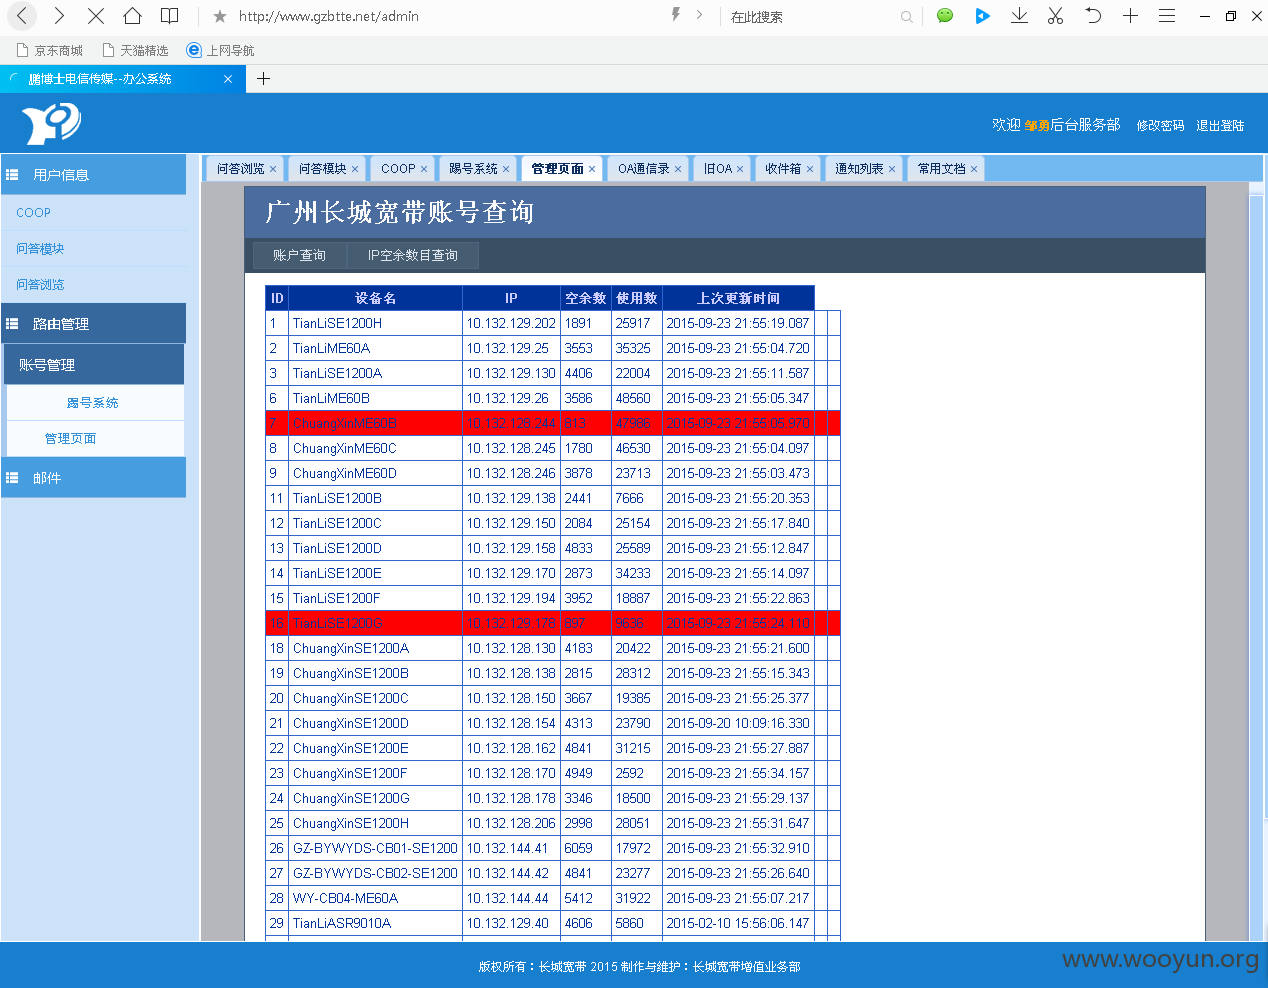Select the scissors screenshot tool
1268x988 pixels.
pyautogui.click(x=1056, y=16)
